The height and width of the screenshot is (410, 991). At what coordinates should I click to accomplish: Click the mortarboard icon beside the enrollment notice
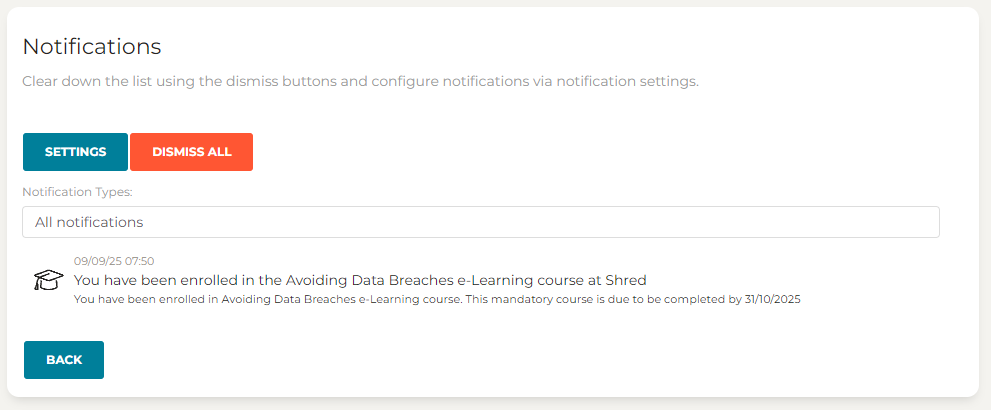[48, 280]
